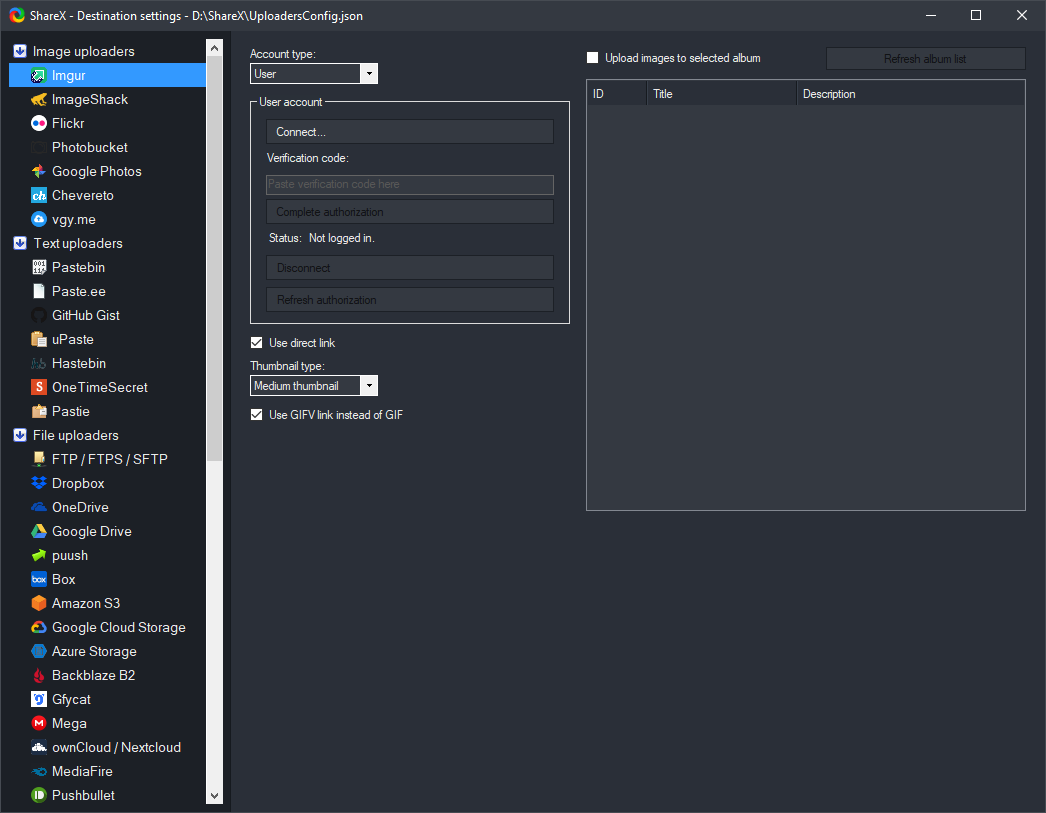1046x813 pixels.
Task: Click the Refresh album list button
Action: [925, 59]
